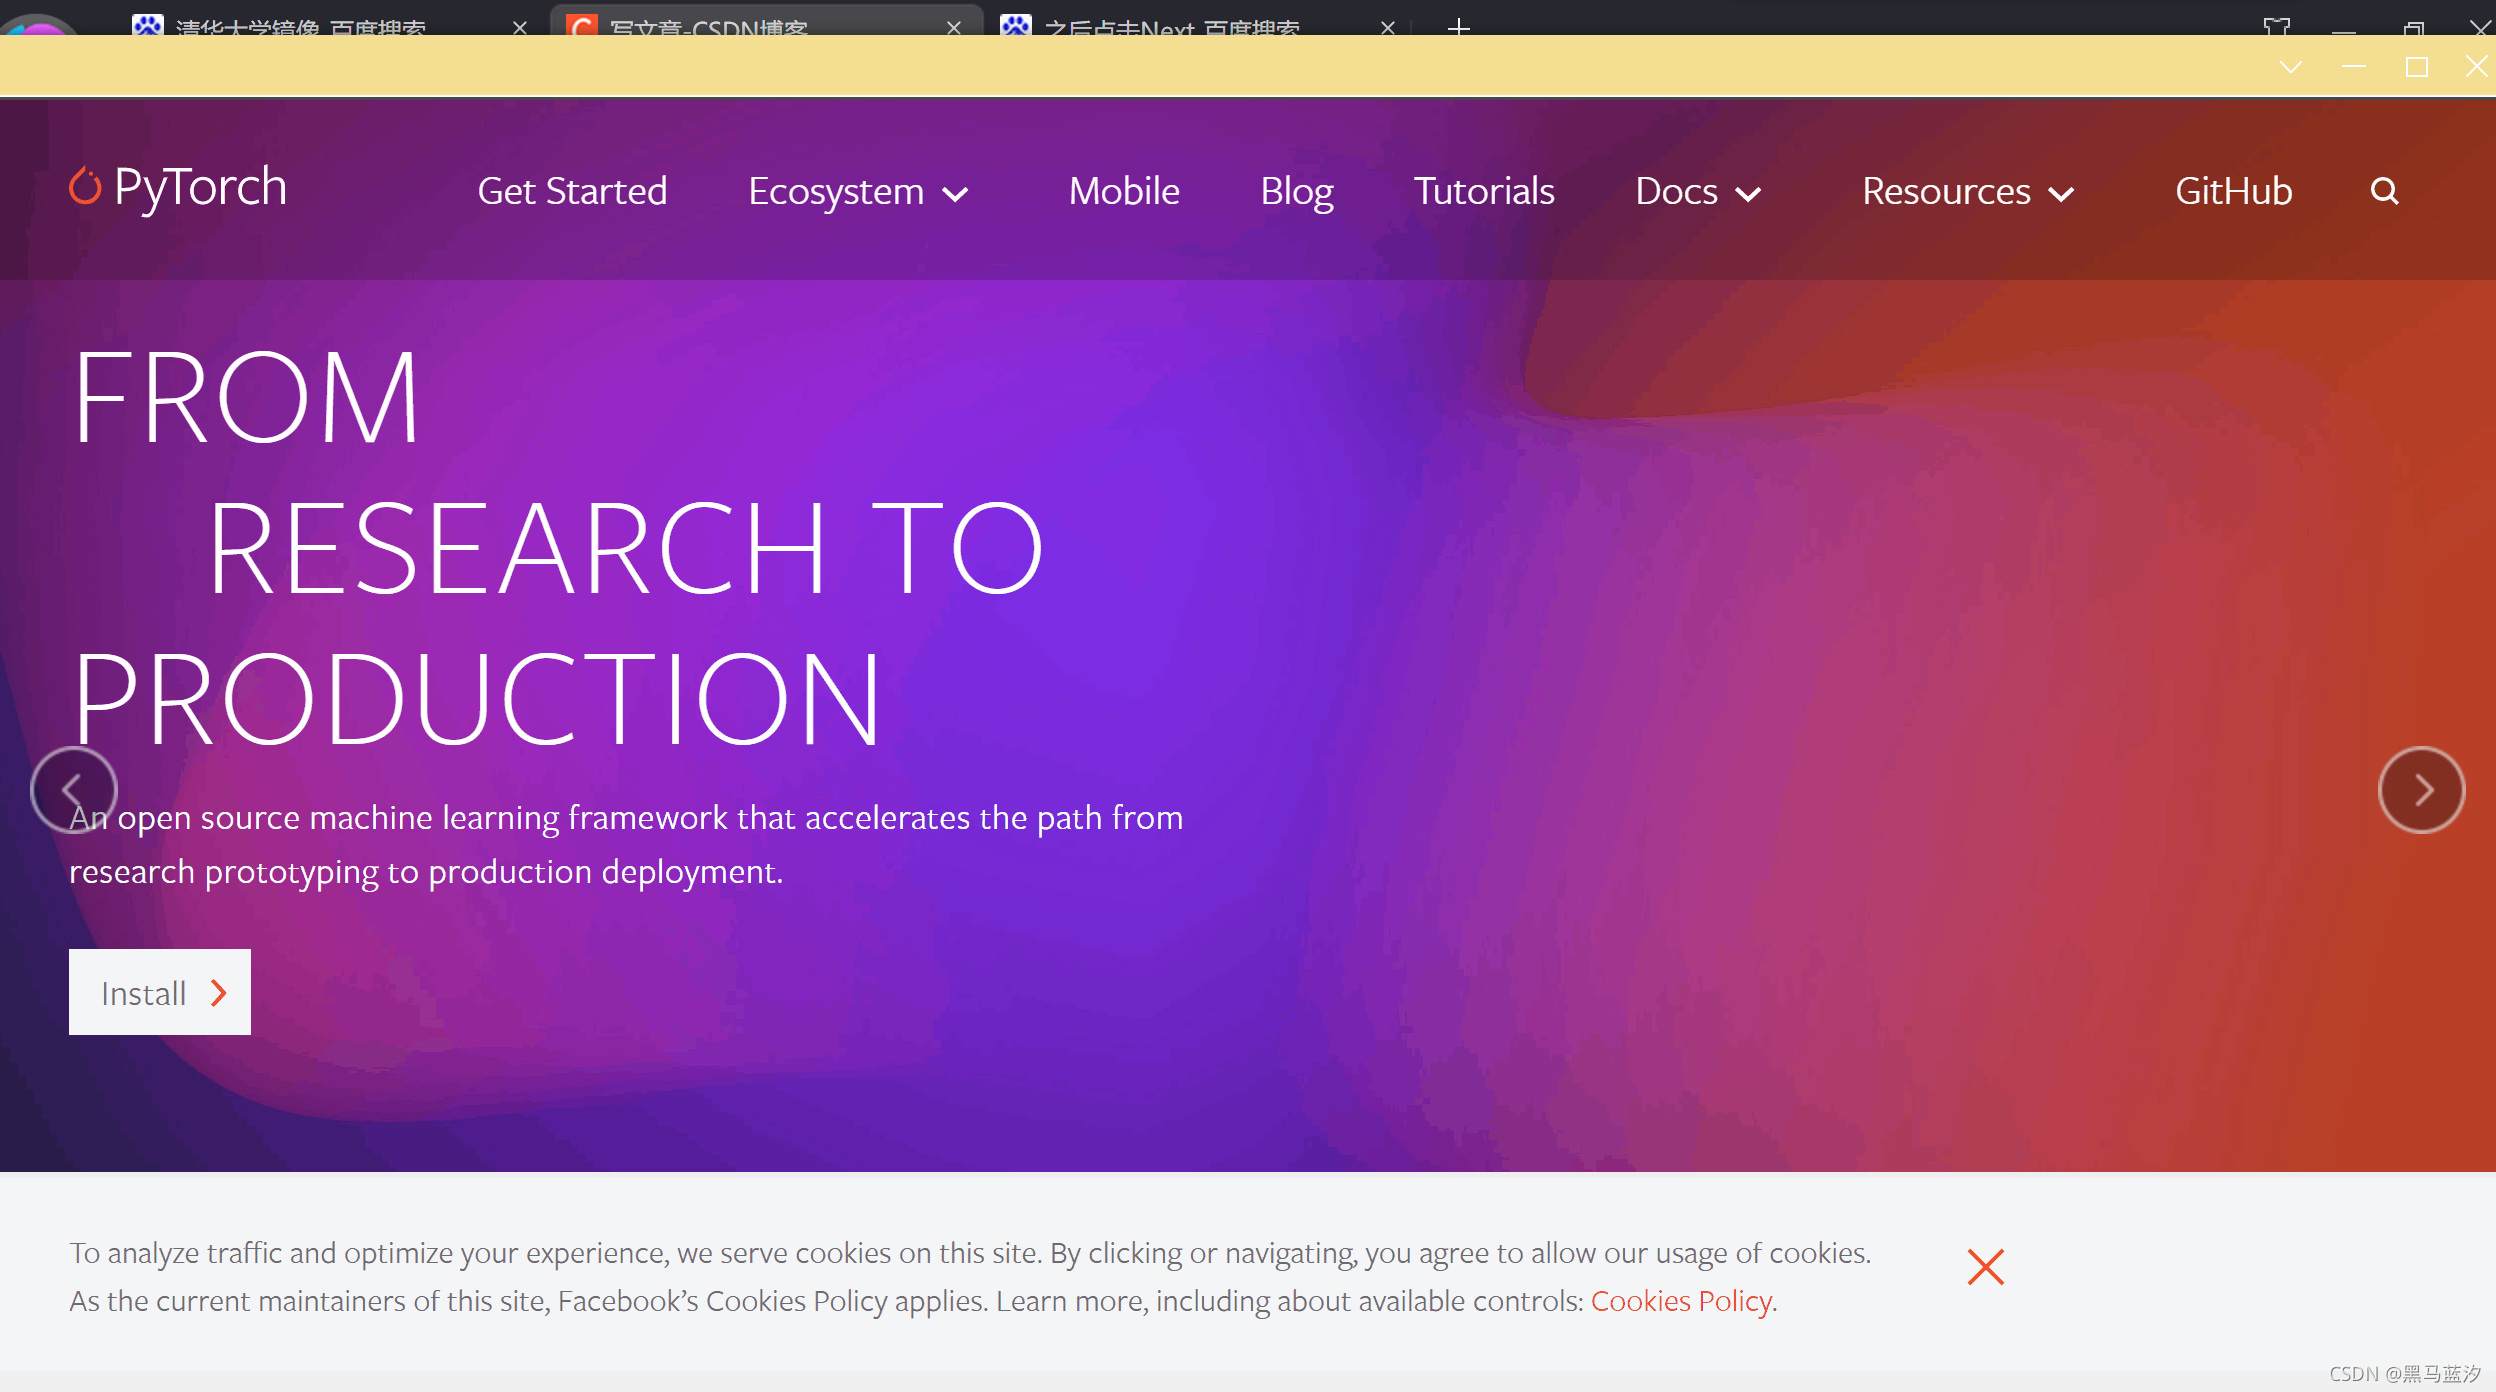
Task: Open the site search magnifier icon
Action: click(x=2384, y=191)
